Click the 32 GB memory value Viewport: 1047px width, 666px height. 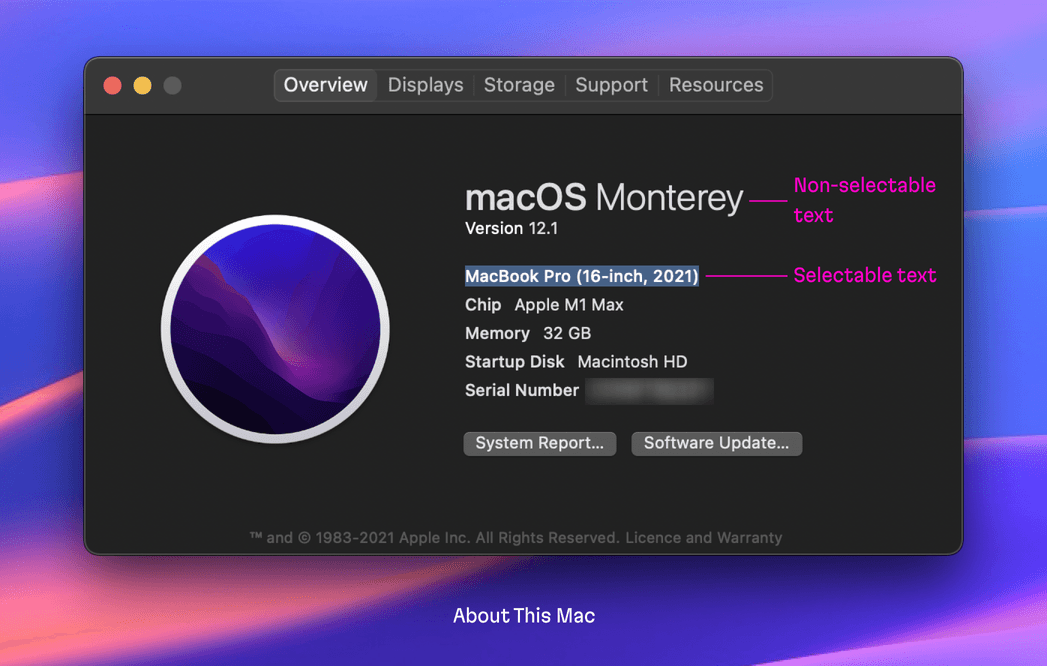[567, 333]
